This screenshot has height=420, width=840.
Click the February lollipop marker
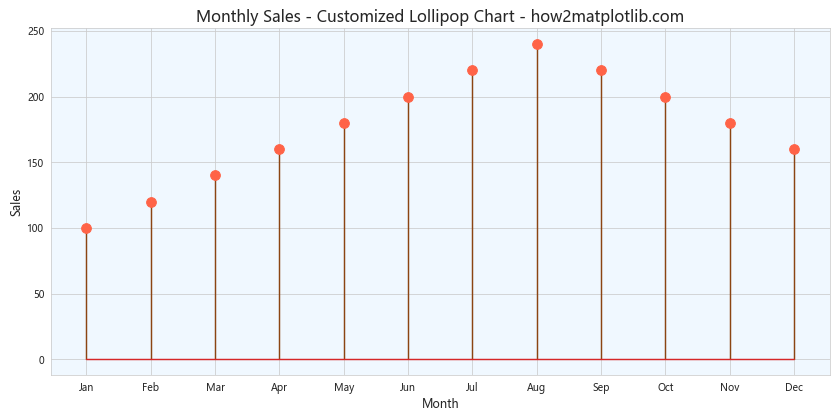coord(151,202)
